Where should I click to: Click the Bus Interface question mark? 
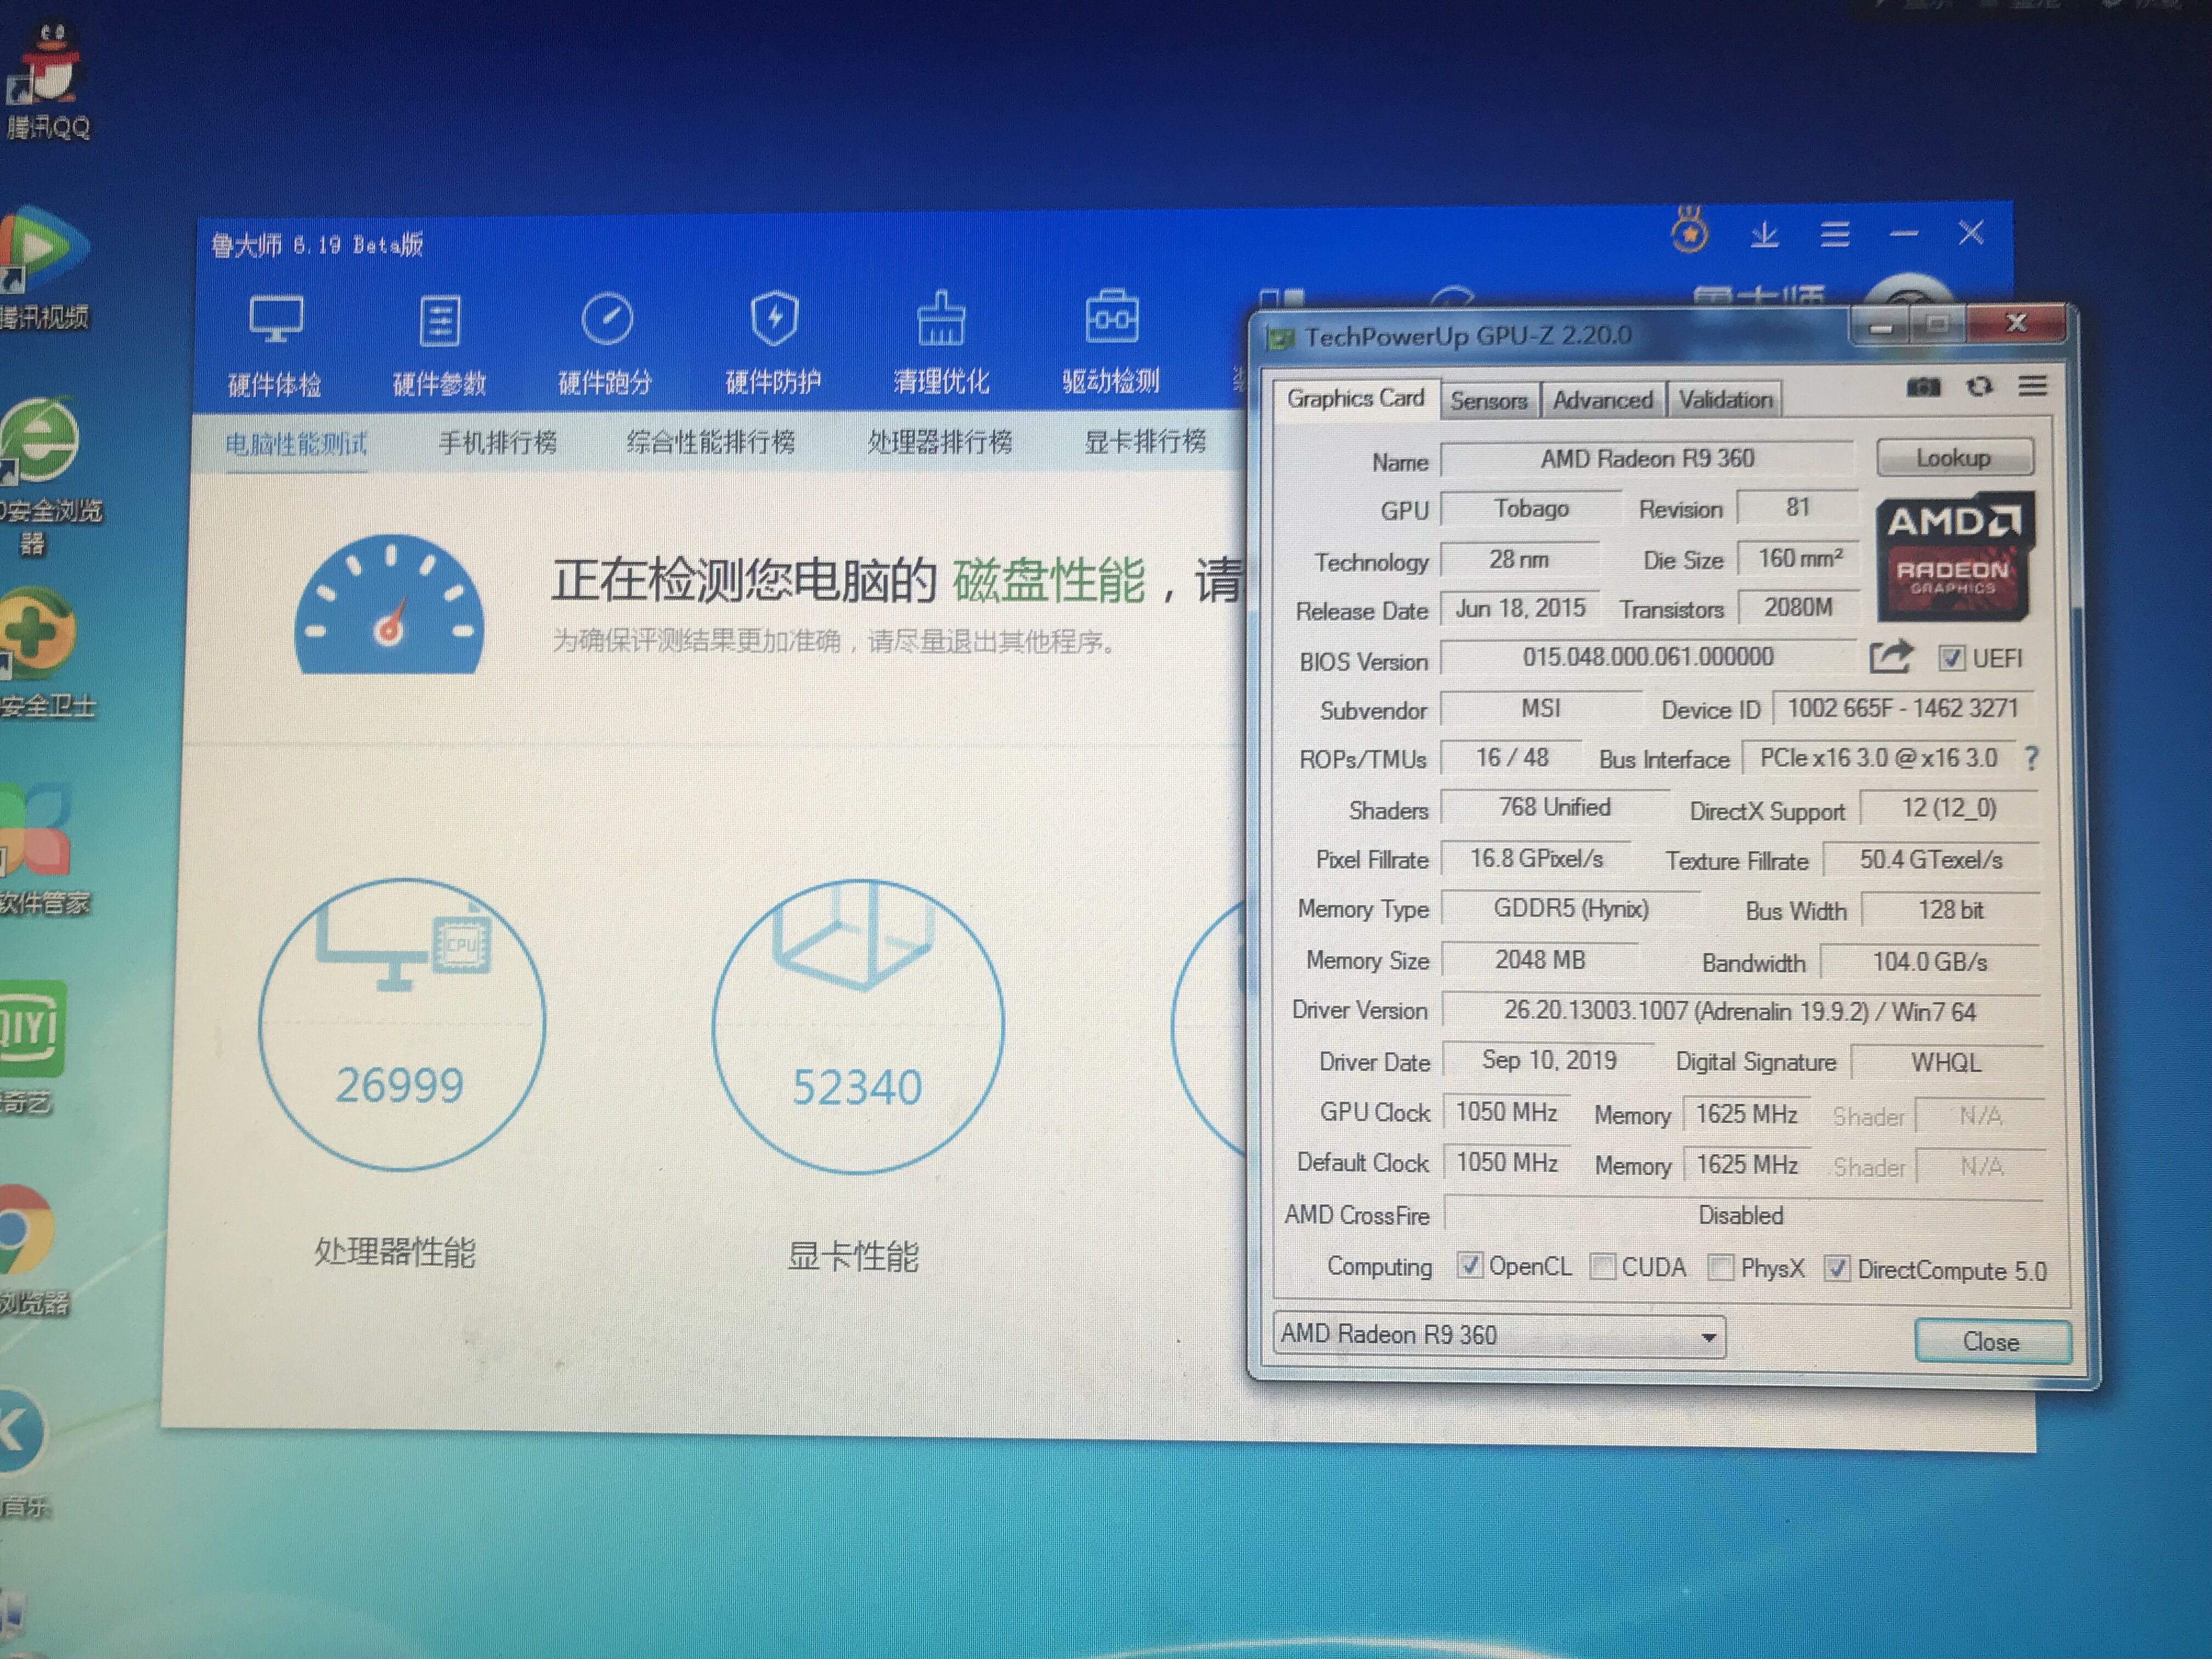coord(2031,758)
